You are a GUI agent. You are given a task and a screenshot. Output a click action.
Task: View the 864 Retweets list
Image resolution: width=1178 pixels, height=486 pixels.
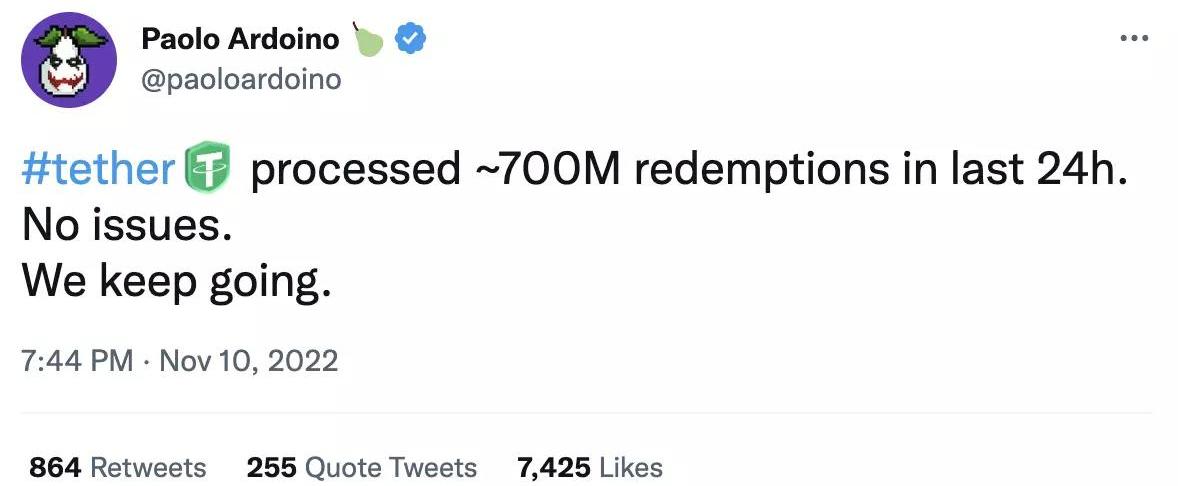click(x=118, y=467)
